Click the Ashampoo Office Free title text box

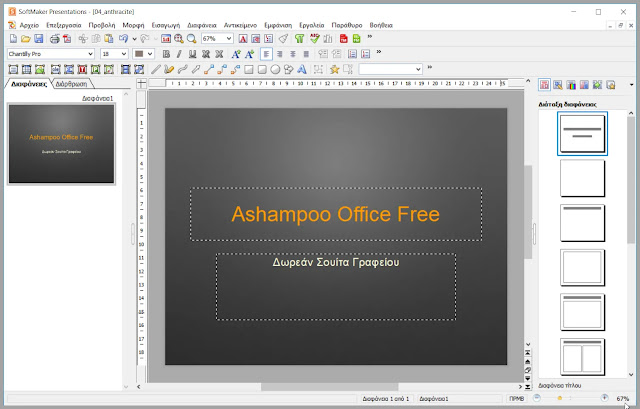[336, 214]
